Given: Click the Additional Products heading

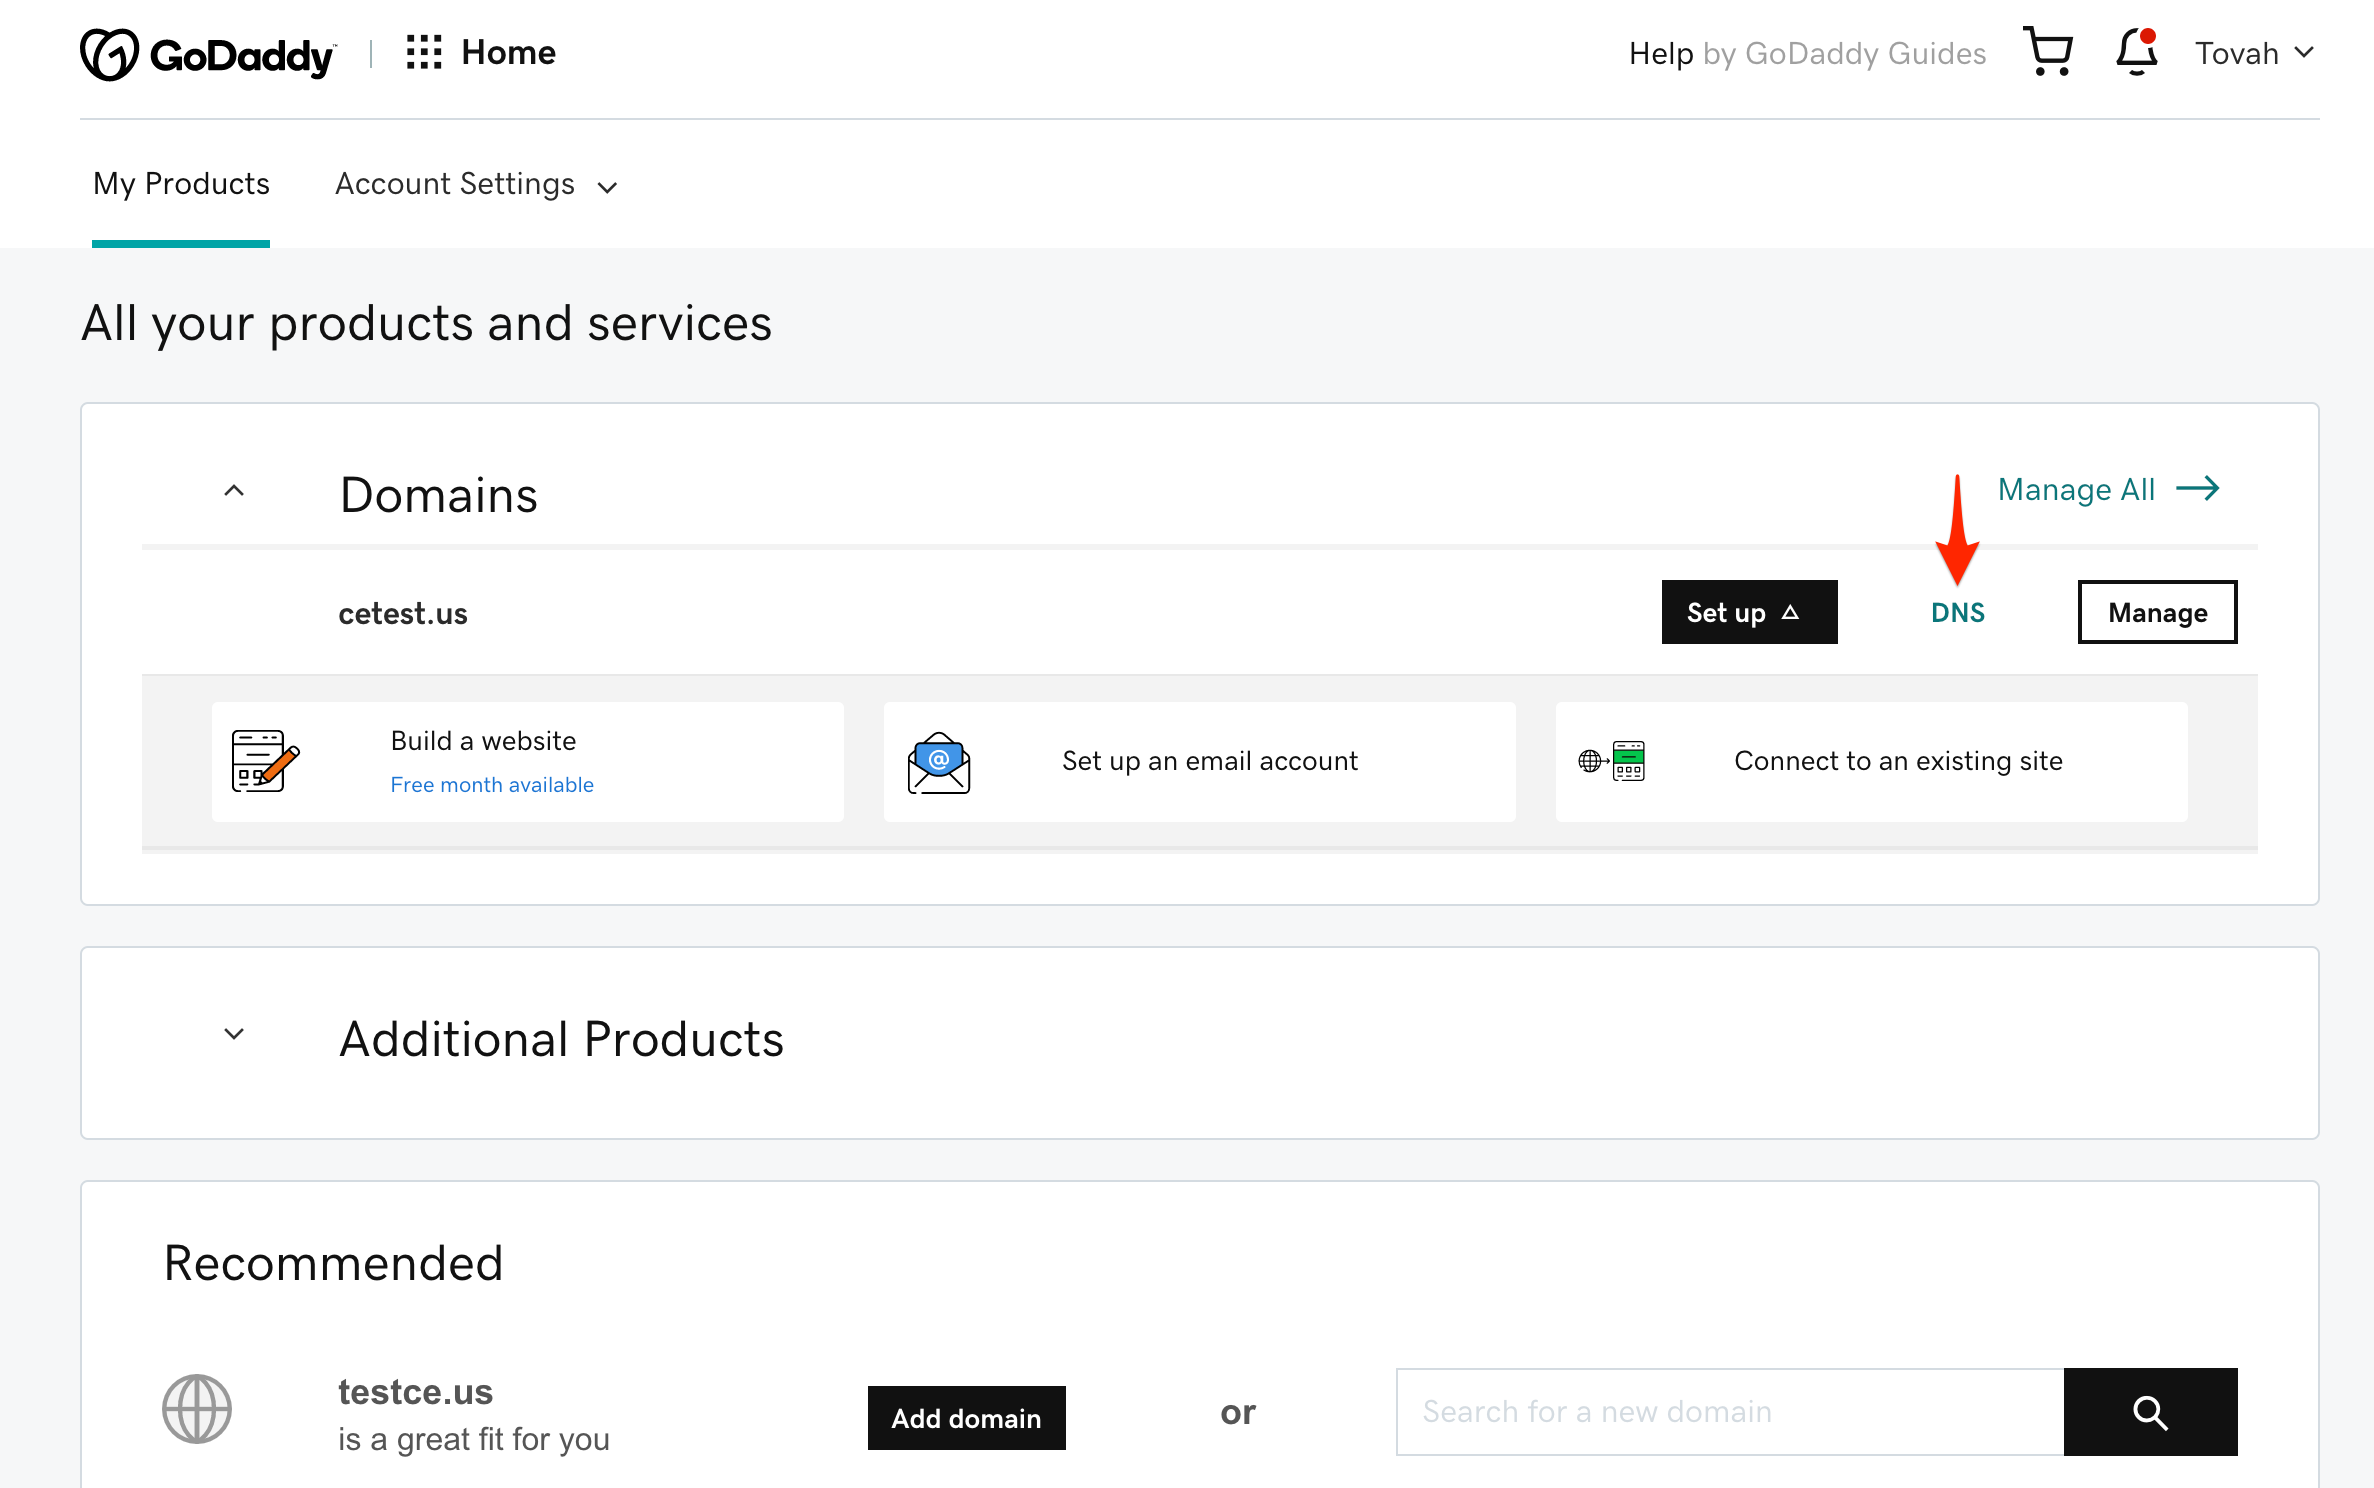Looking at the screenshot, I should pyautogui.click(x=561, y=1039).
